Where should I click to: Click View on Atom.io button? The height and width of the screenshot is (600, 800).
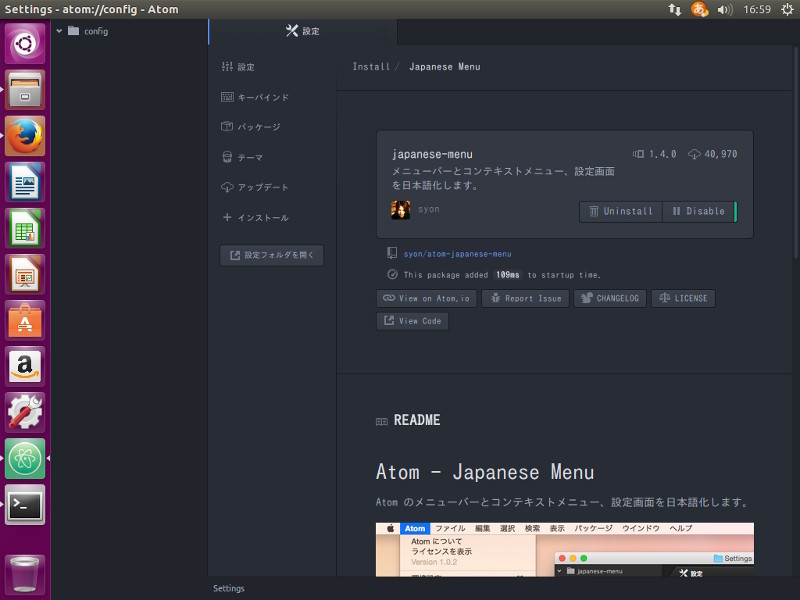[x=427, y=298]
